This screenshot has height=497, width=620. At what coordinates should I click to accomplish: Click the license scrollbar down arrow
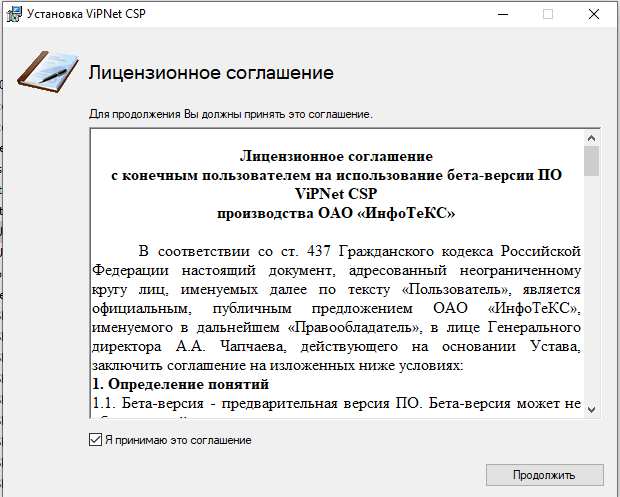pyautogui.click(x=591, y=409)
